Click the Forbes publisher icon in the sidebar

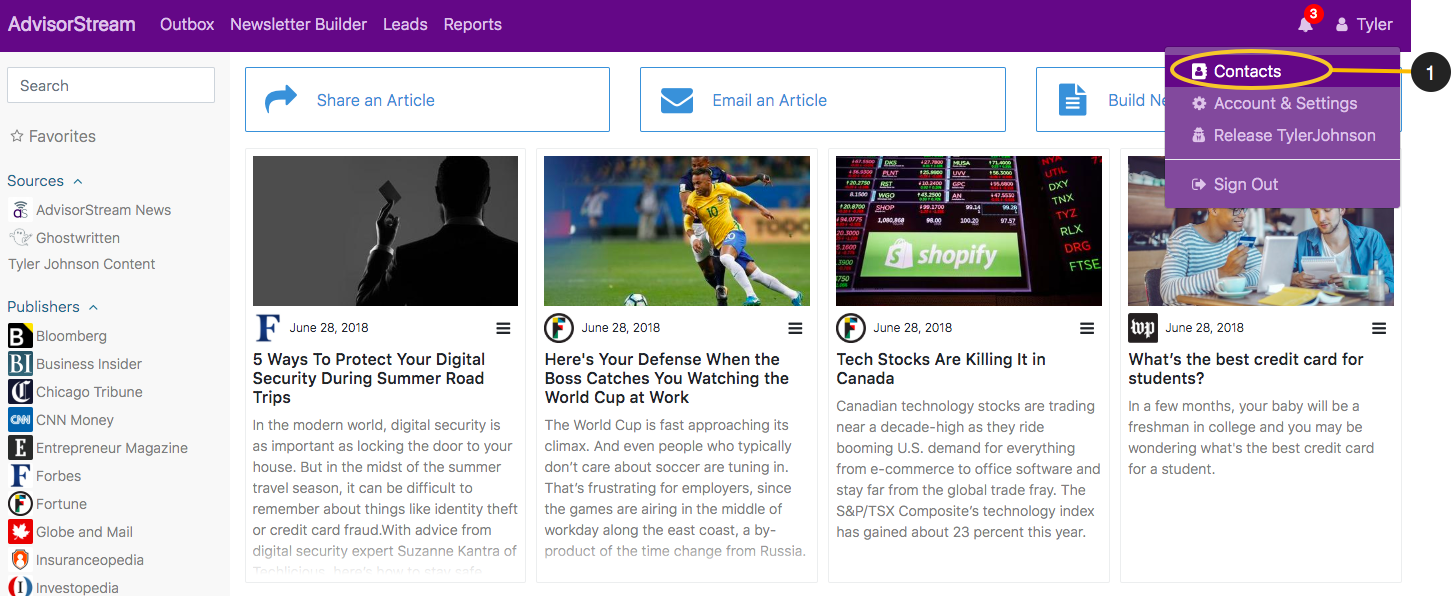[20, 475]
